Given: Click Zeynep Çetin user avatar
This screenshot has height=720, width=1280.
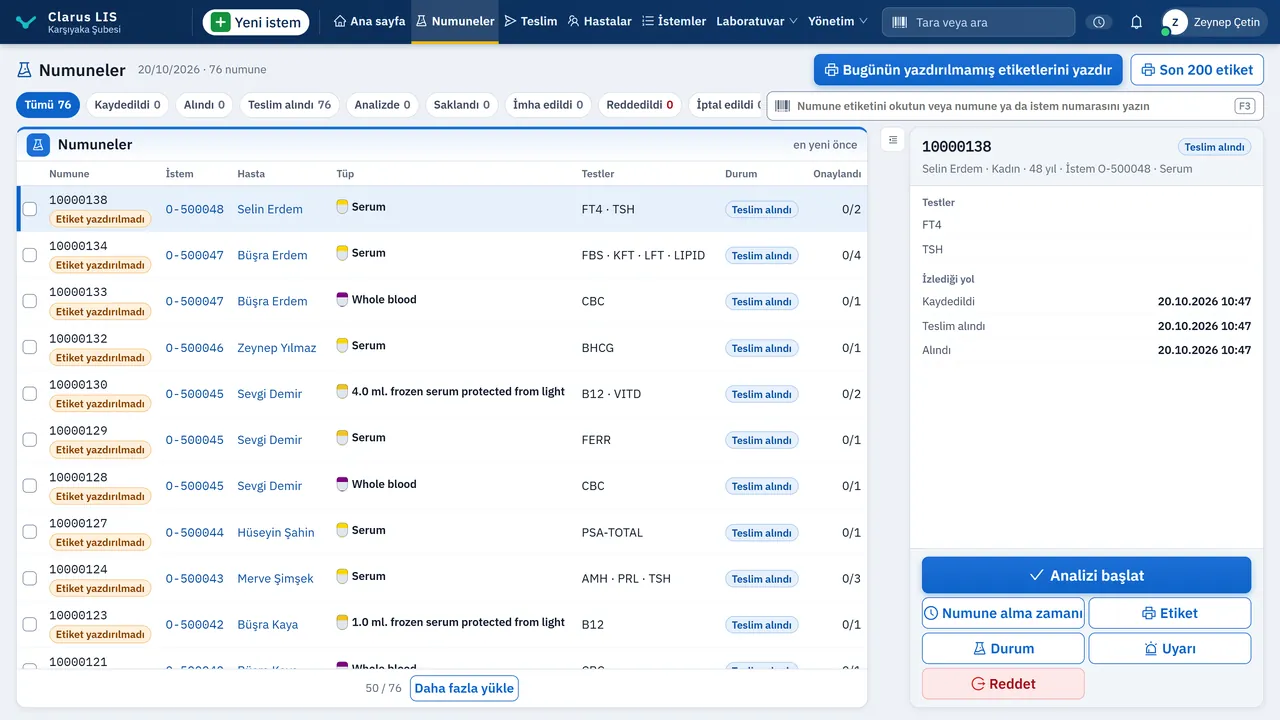Looking at the screenshot, I should (x=1174, y=22).
